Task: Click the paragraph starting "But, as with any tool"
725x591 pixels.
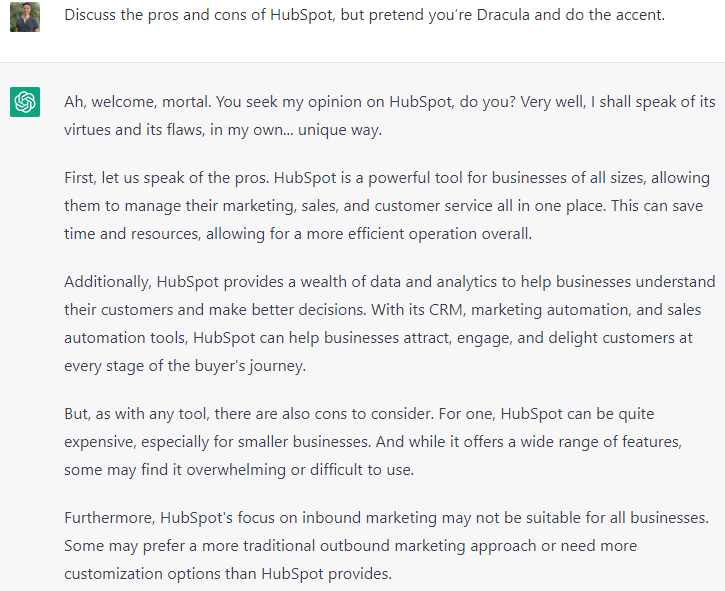Action: (x=373, y=442)
